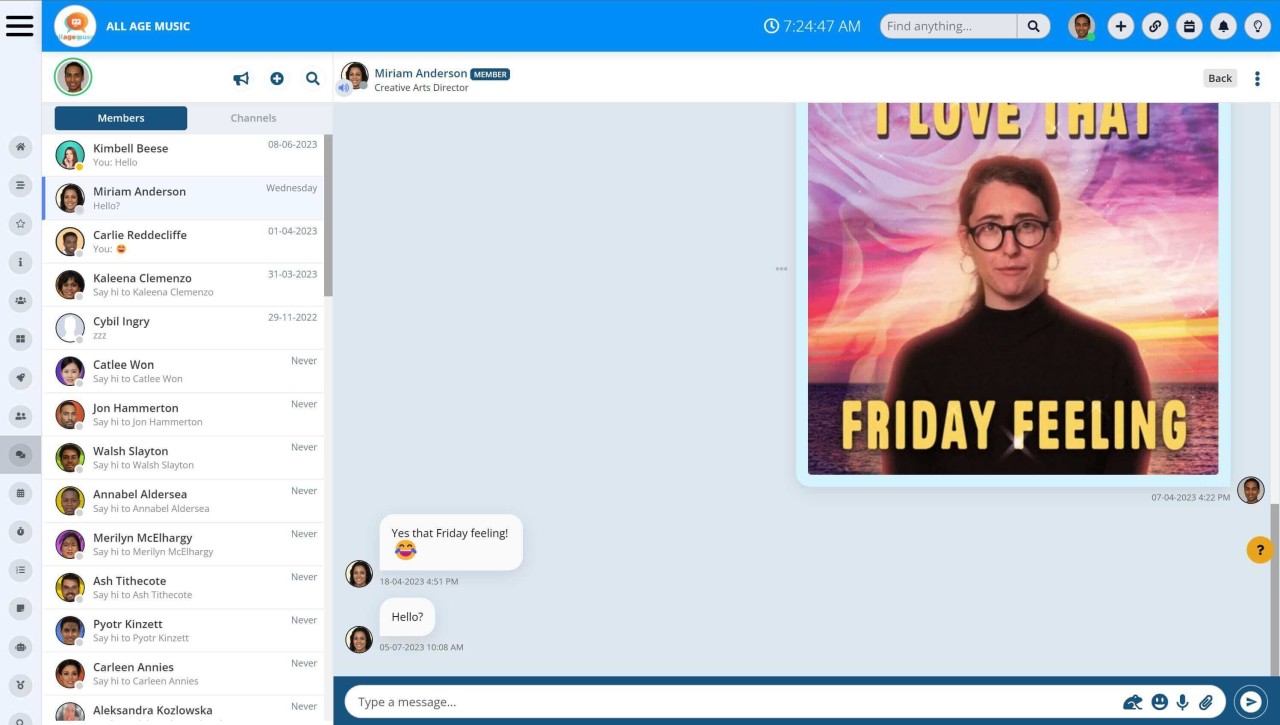The image size is (1280, 725).
Task: Click the links icon in the top bar
Action: (1155, 25)
